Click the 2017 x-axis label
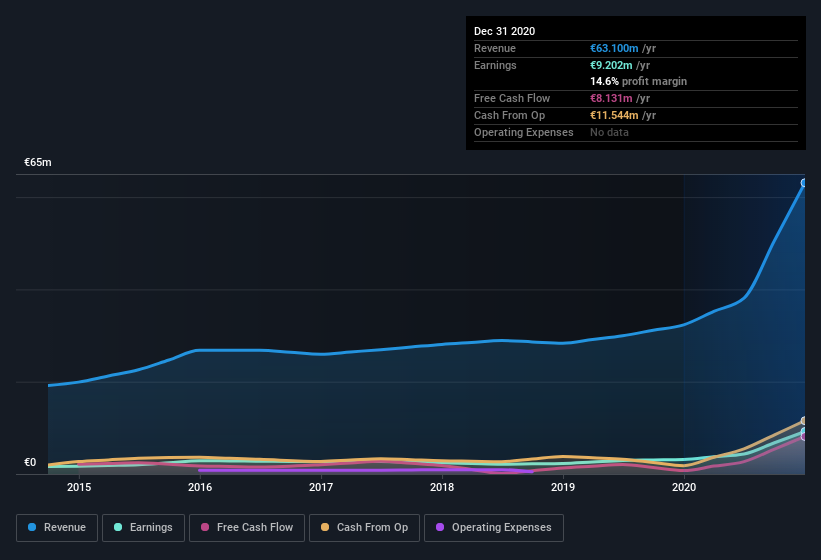Screen dimensions: 821x560 (321, 487)
